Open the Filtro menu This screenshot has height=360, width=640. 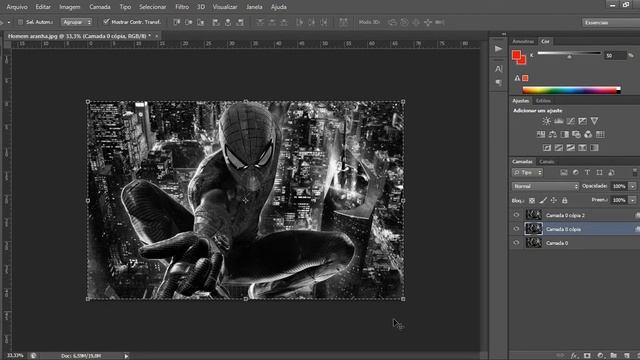coord(182,7)
